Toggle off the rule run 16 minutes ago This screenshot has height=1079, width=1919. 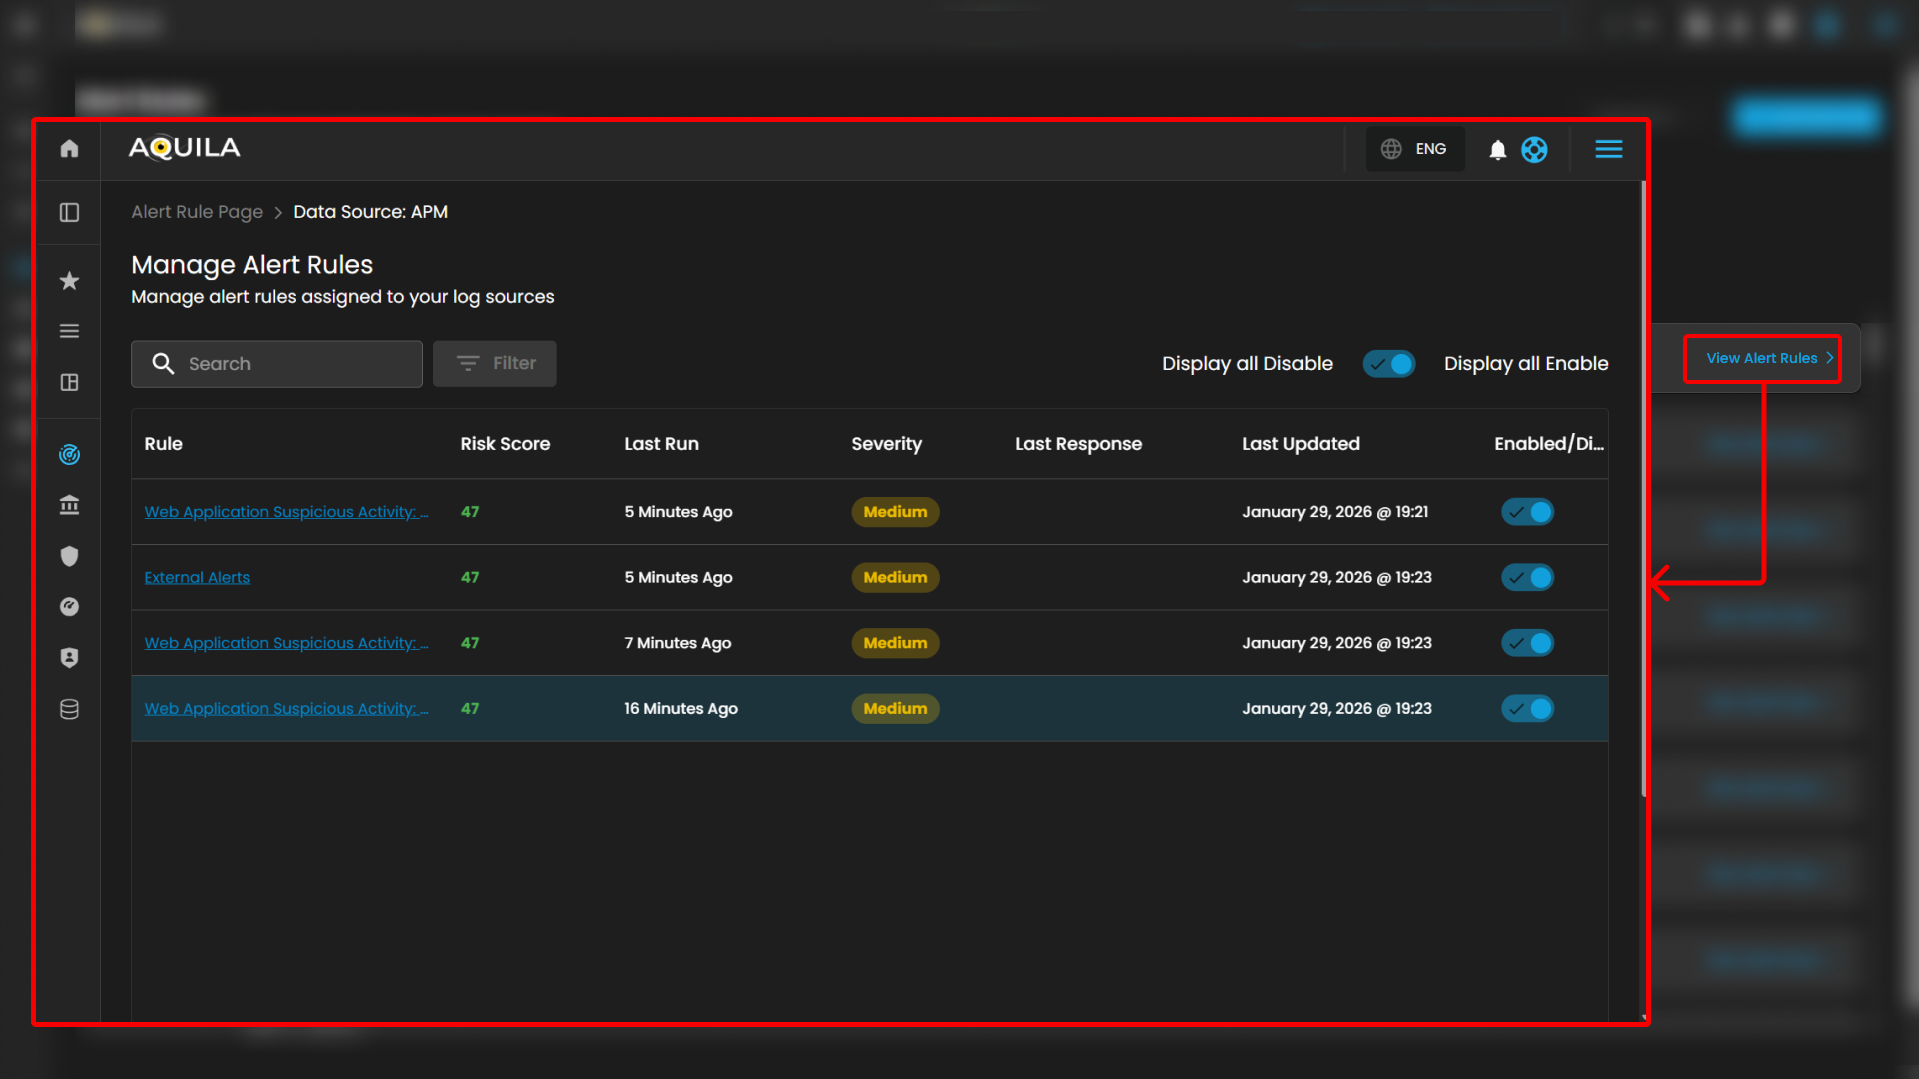(1527, 709)
